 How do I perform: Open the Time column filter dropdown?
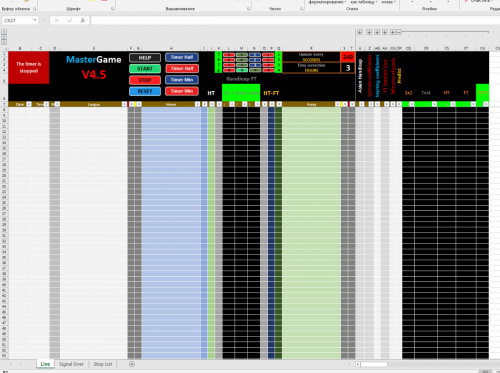point(46,104)
